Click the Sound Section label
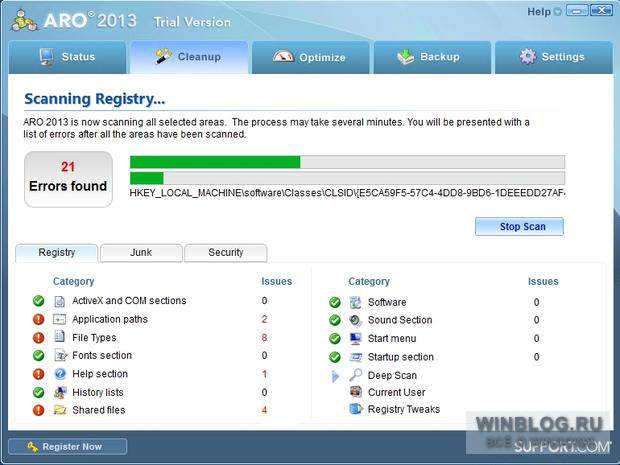The width and height of the screenshot is (620, 465). tap(400, 320)
